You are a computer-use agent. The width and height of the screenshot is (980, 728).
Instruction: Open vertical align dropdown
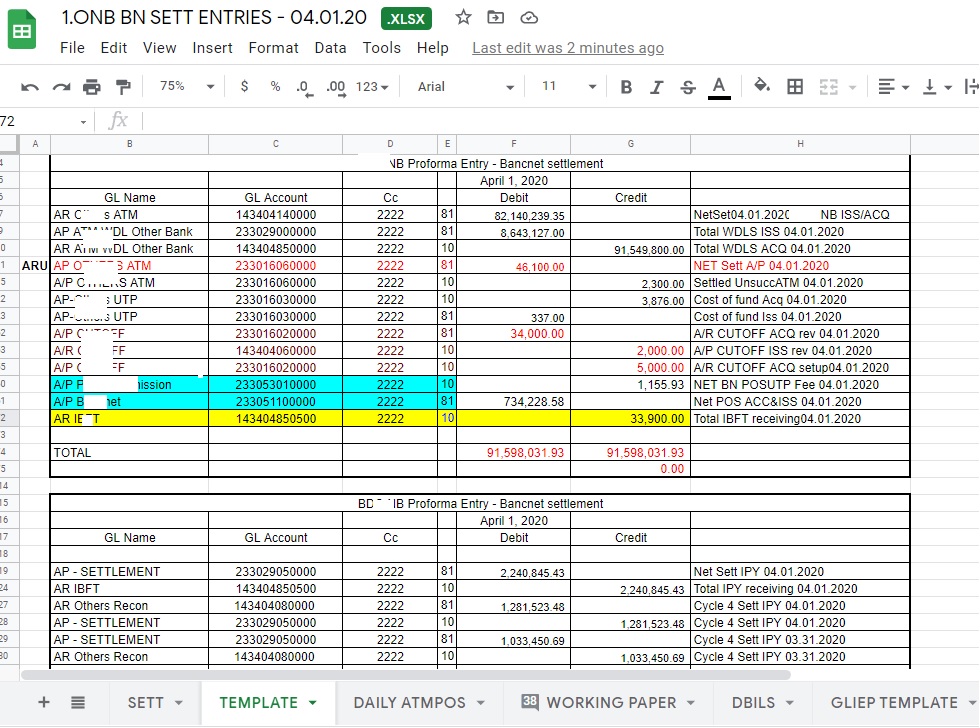pos(938,87)
